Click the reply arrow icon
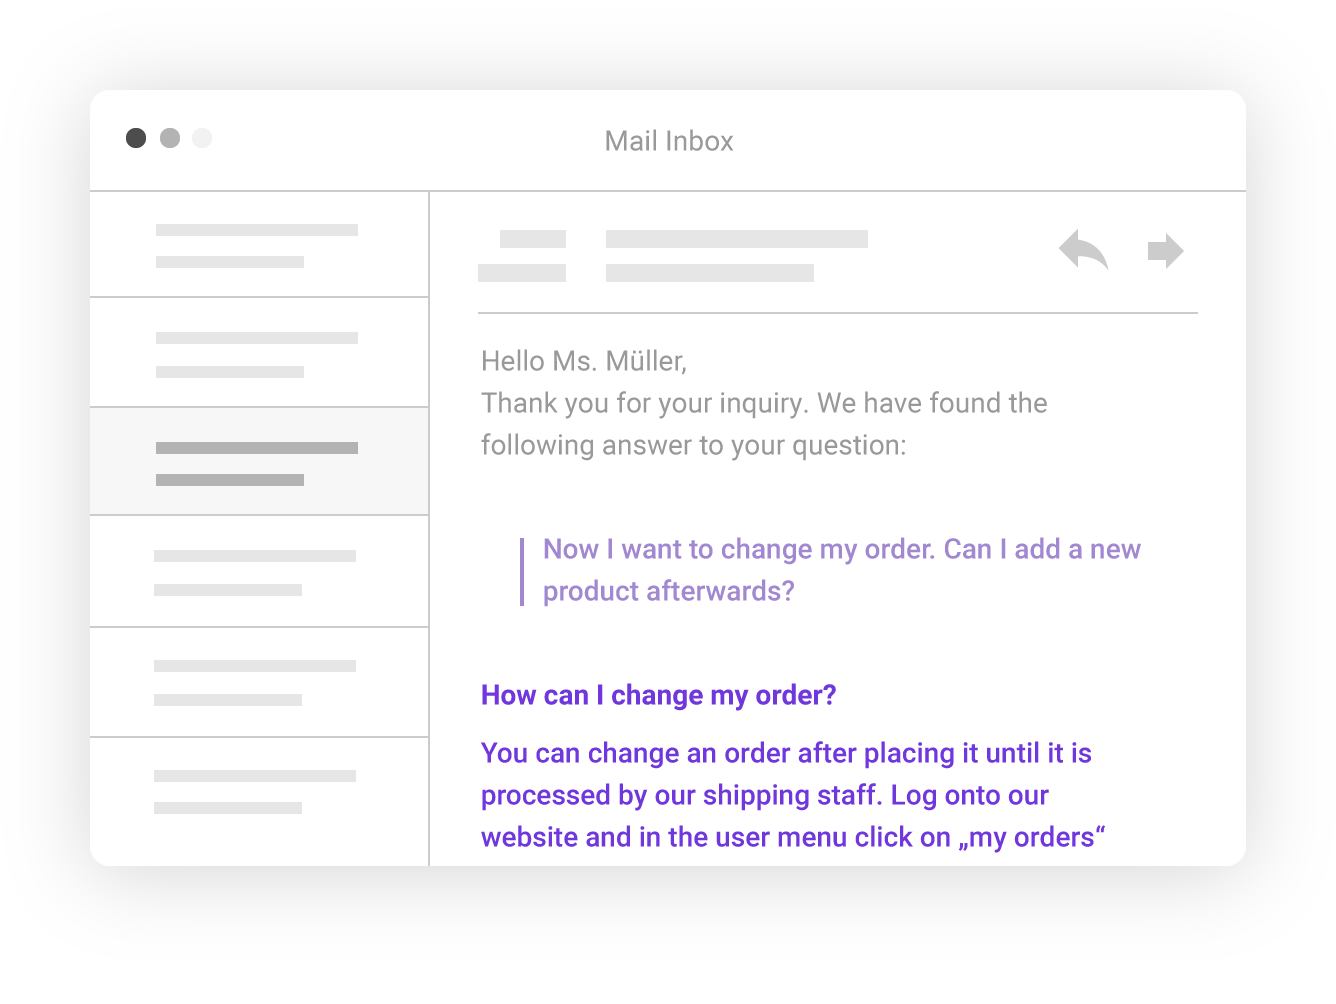This screenshot has width=1336, height=1004. (x=1084, y=250)
